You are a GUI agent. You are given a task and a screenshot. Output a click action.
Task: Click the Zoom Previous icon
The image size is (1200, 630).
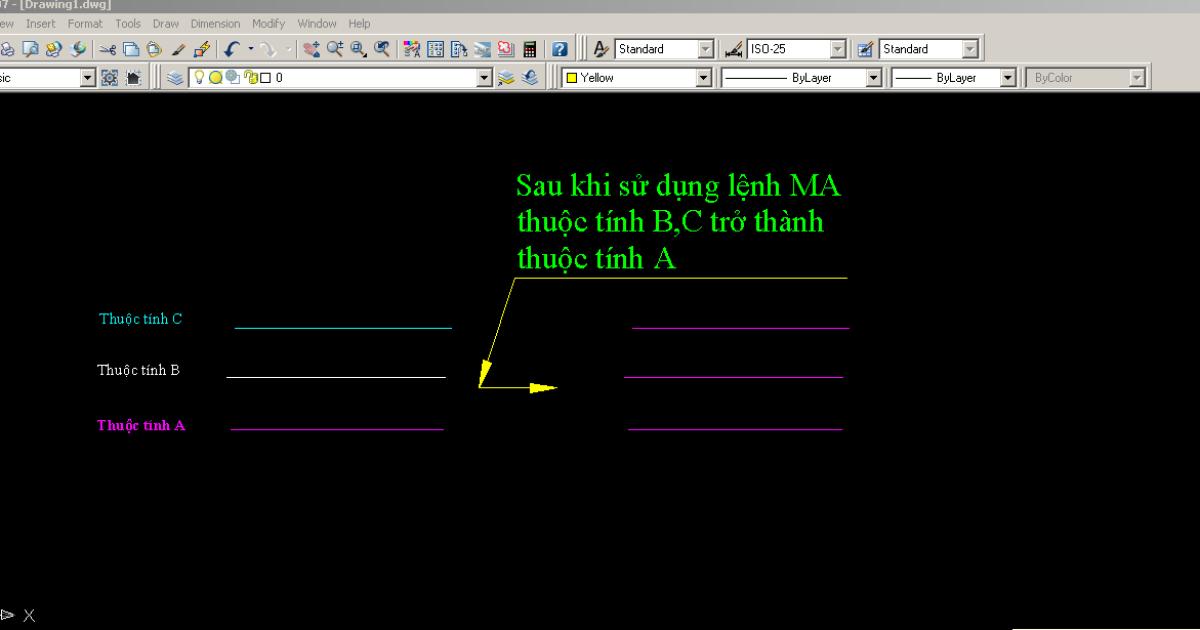tap(382, 48)
